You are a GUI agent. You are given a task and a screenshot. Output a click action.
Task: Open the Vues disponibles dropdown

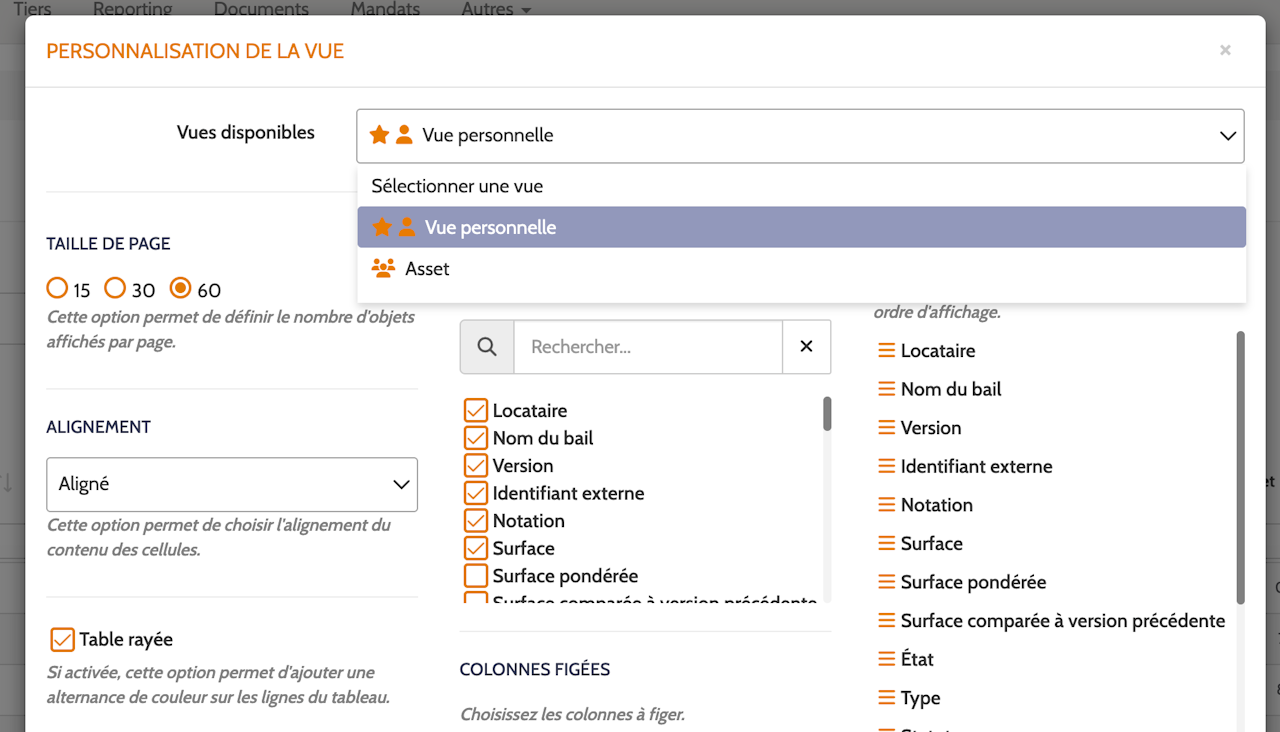800,136
